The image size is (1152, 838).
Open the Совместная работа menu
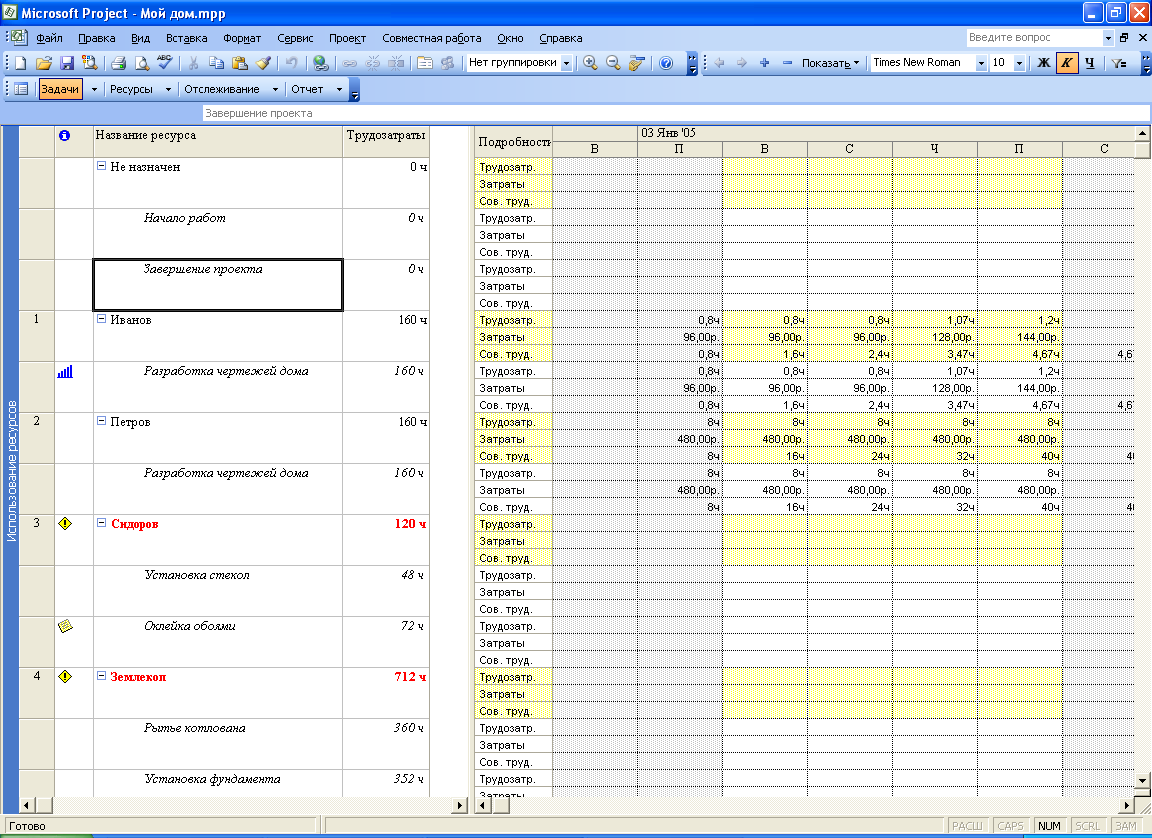[431, 38]
